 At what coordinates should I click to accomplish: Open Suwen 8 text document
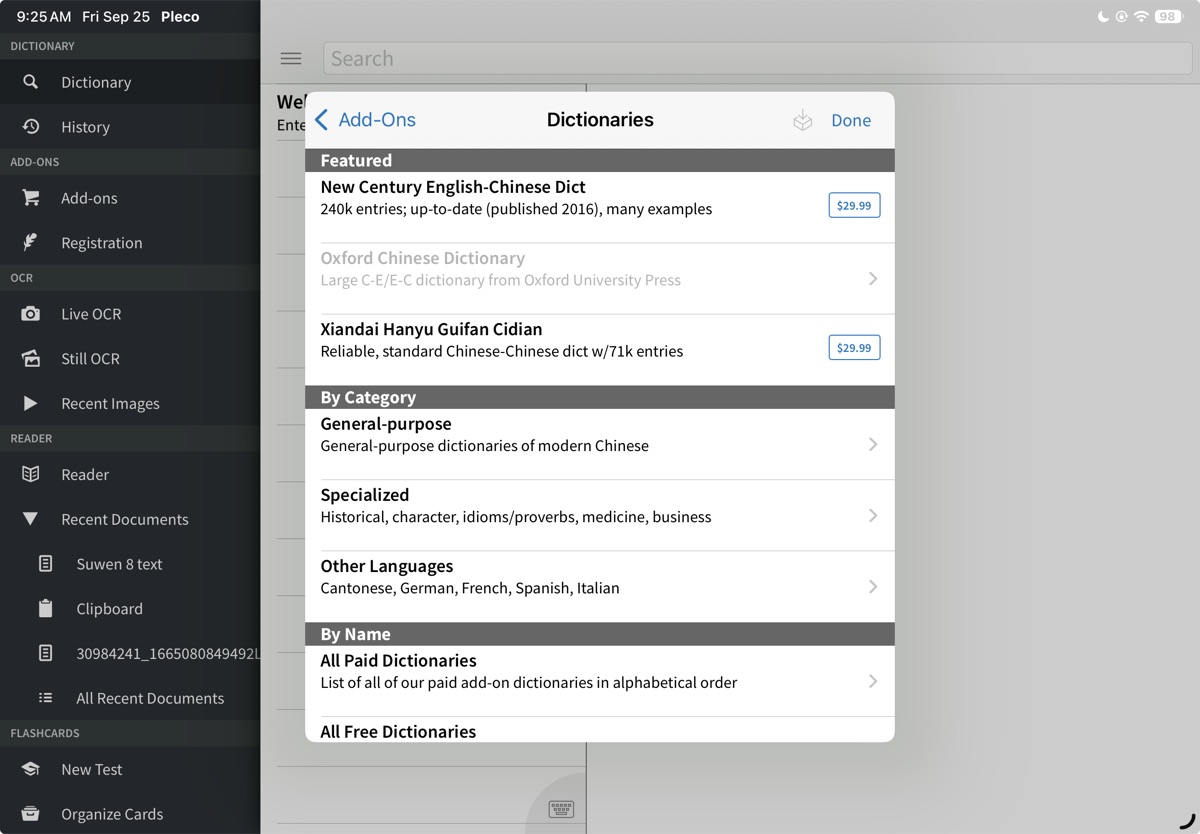(130, 564)
